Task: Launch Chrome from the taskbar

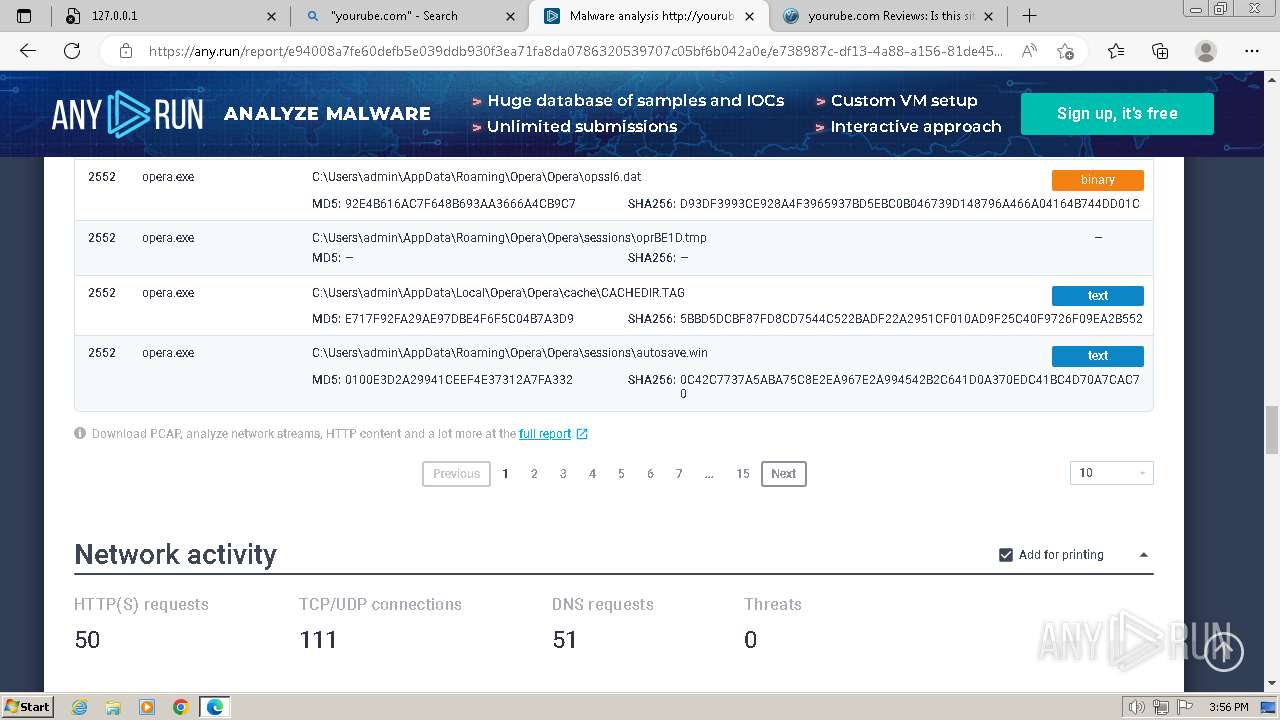Action: click(x=181, y=707)
